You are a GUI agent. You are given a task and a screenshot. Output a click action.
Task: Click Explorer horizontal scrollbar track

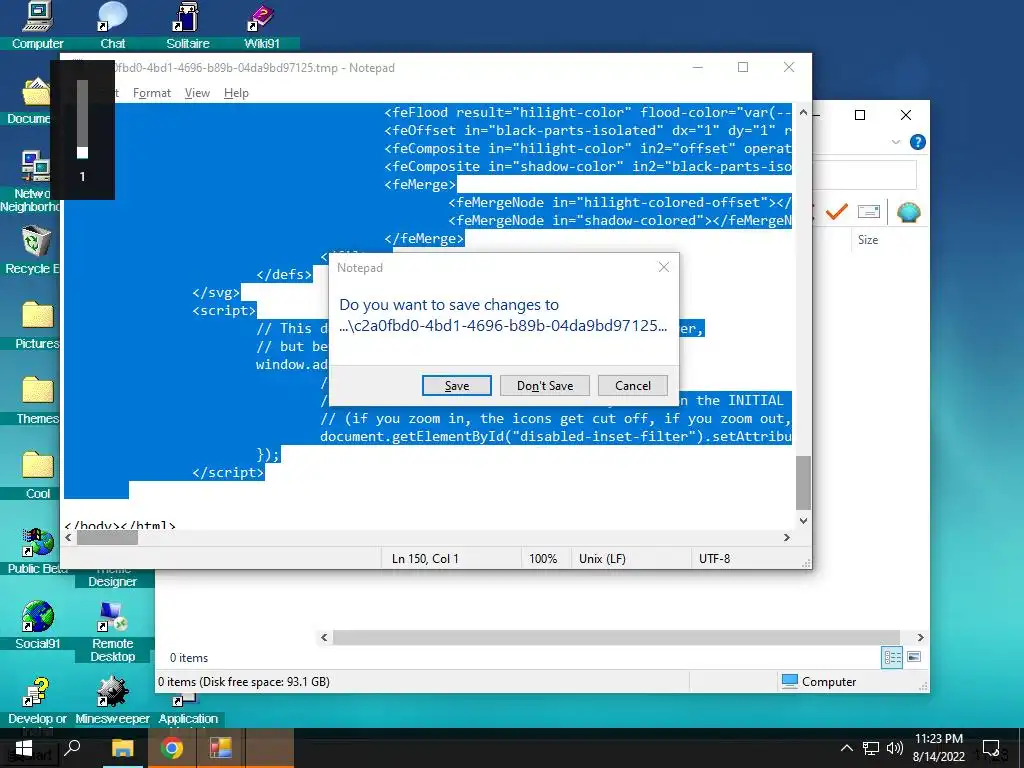(616, 637)
